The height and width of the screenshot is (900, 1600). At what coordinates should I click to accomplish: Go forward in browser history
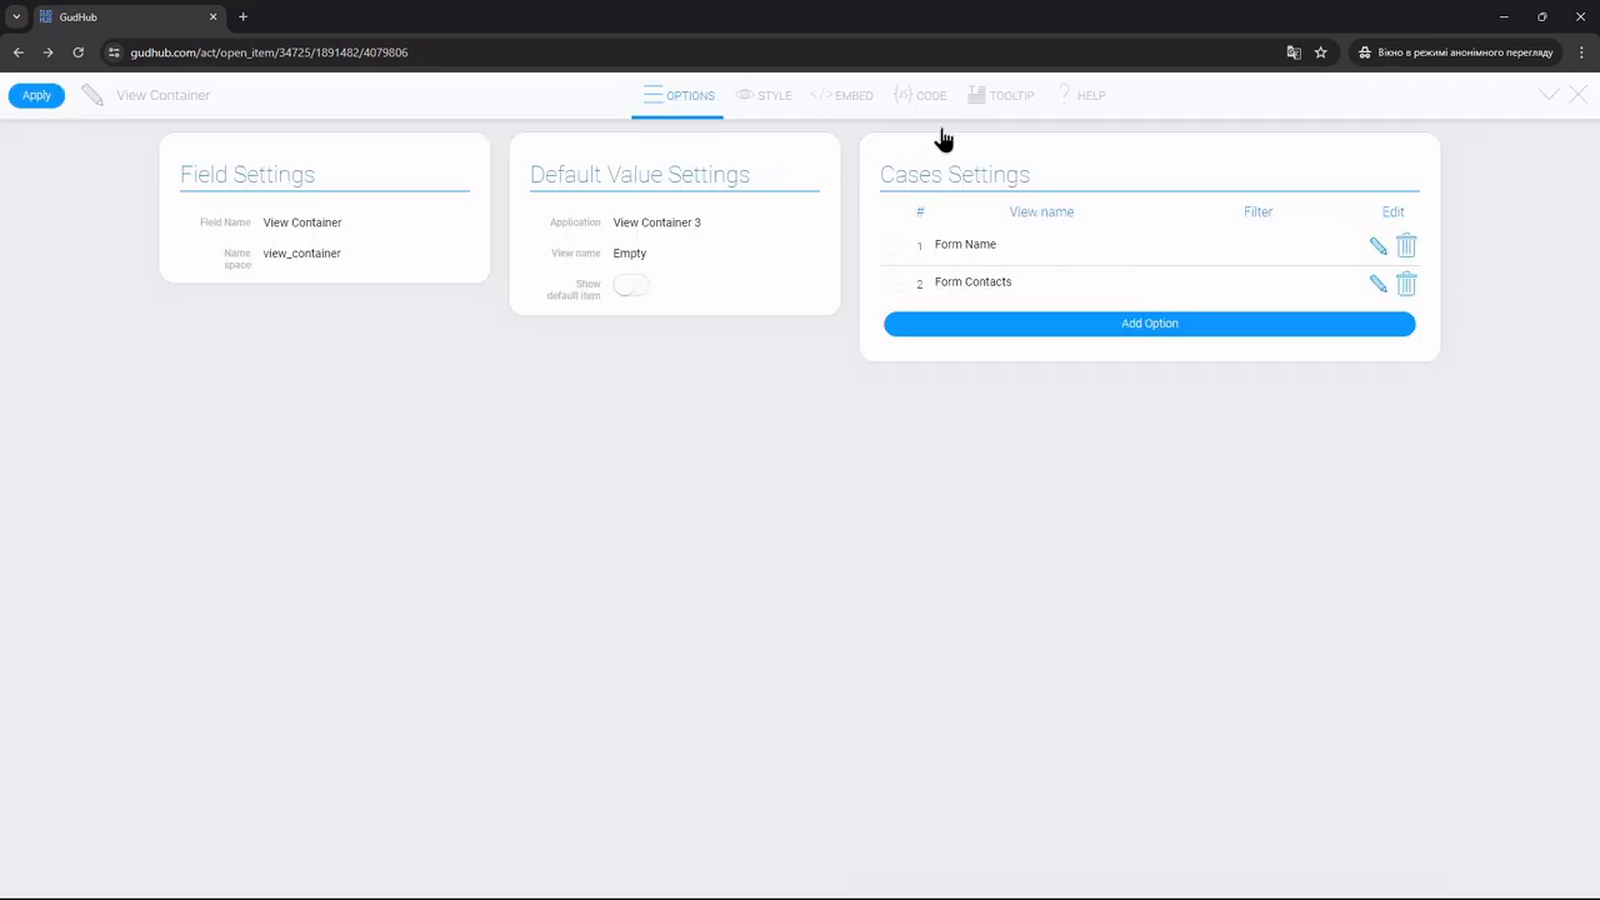pos(48,52)
